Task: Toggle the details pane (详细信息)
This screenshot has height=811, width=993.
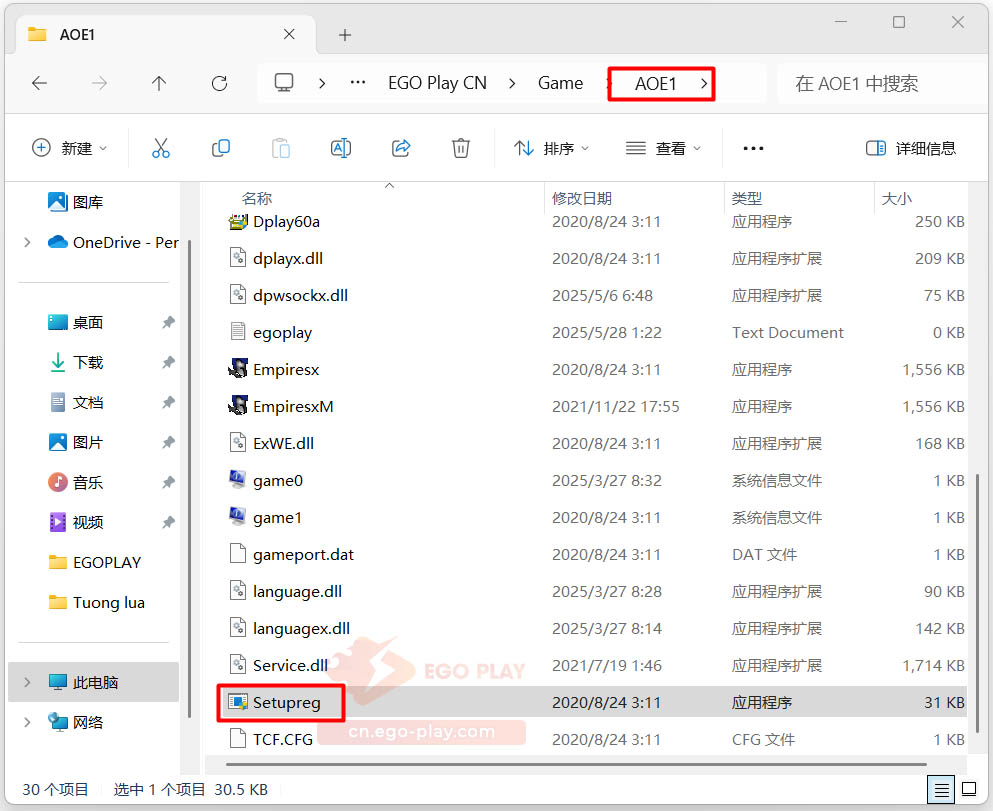Action: click(911, 148)
